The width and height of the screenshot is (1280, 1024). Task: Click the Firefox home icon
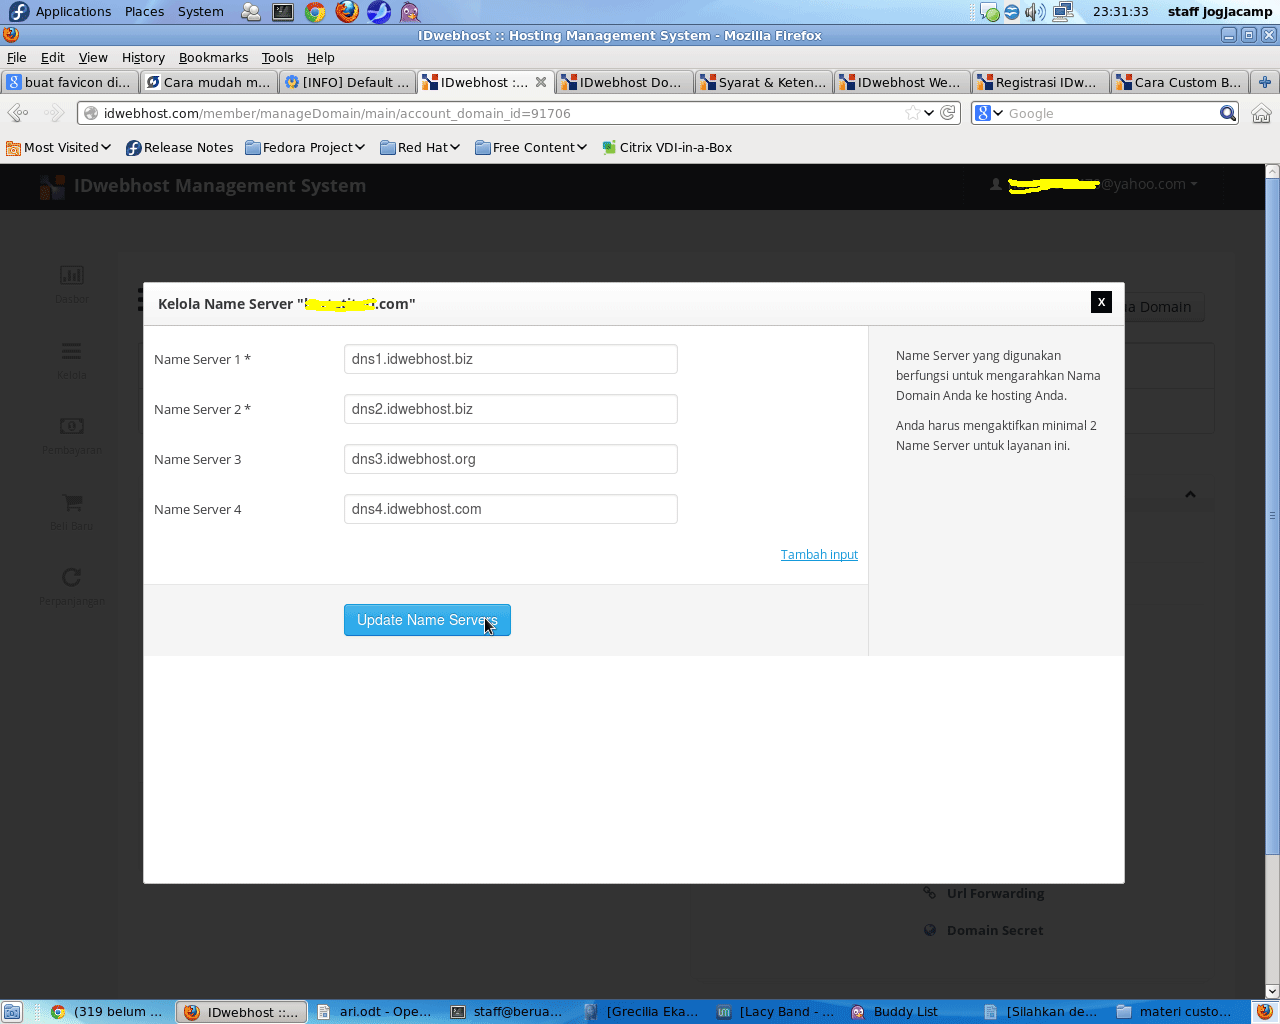tap(1261, 113)
